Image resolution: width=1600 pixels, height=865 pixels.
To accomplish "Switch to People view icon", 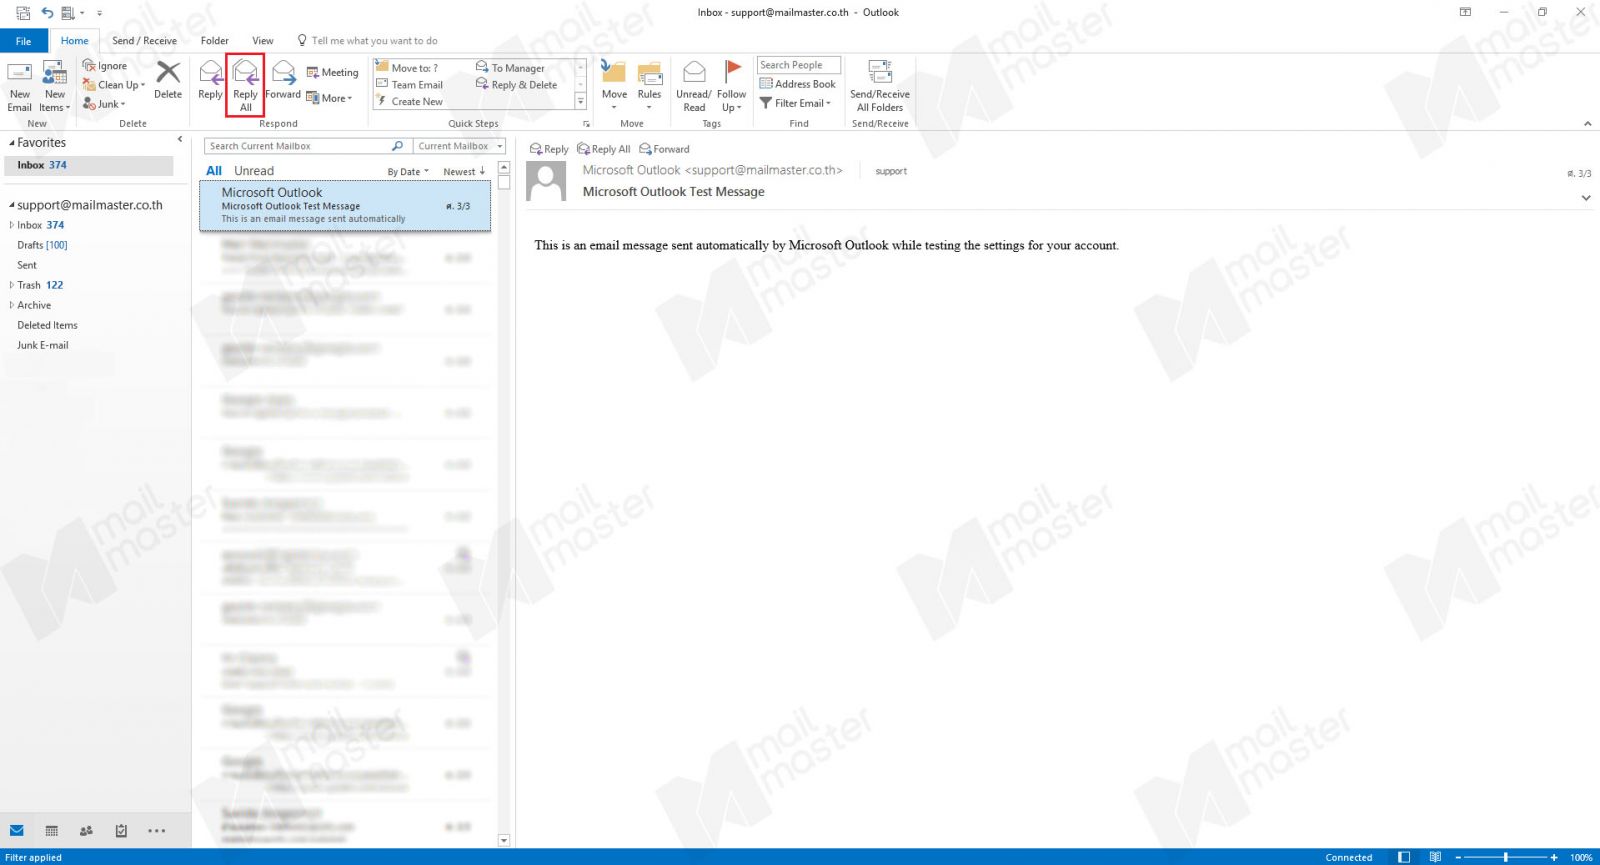I will point(86,830).
